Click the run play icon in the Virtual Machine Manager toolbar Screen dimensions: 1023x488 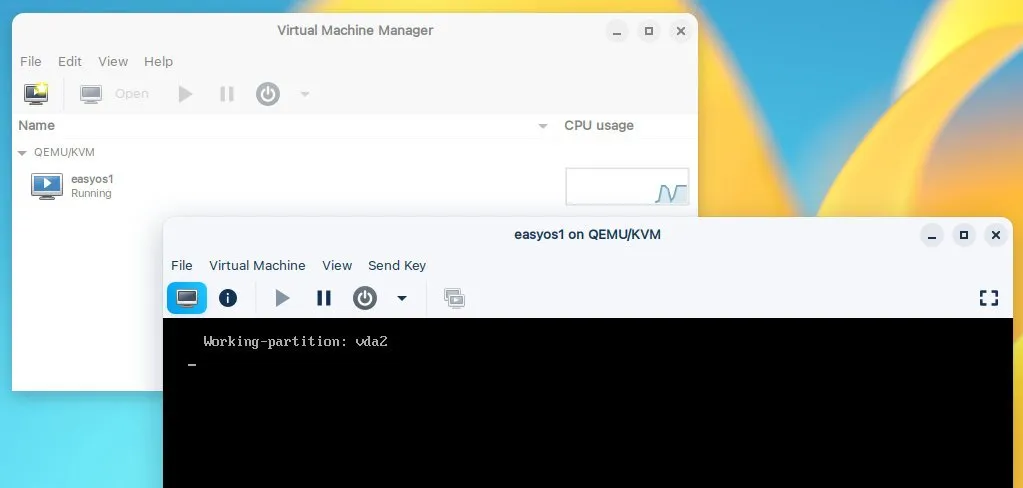point(185,94)
